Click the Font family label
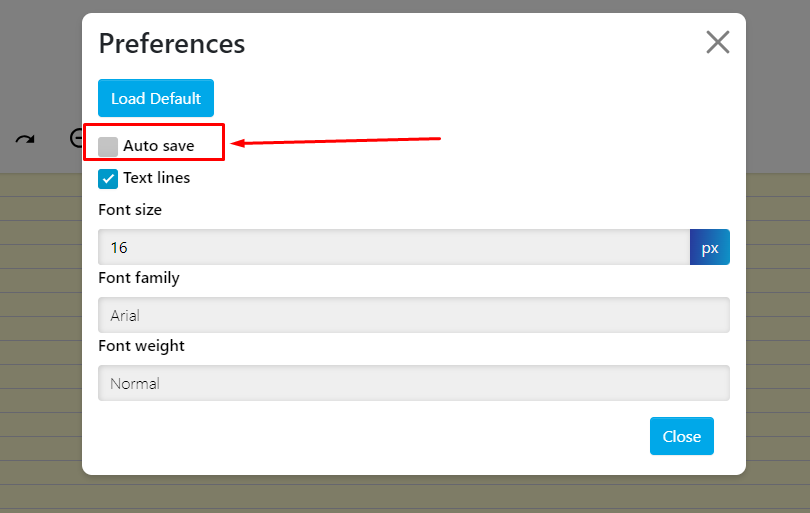Image resolution: width=810 pixels, height=513 pixels. click(139, 278)
